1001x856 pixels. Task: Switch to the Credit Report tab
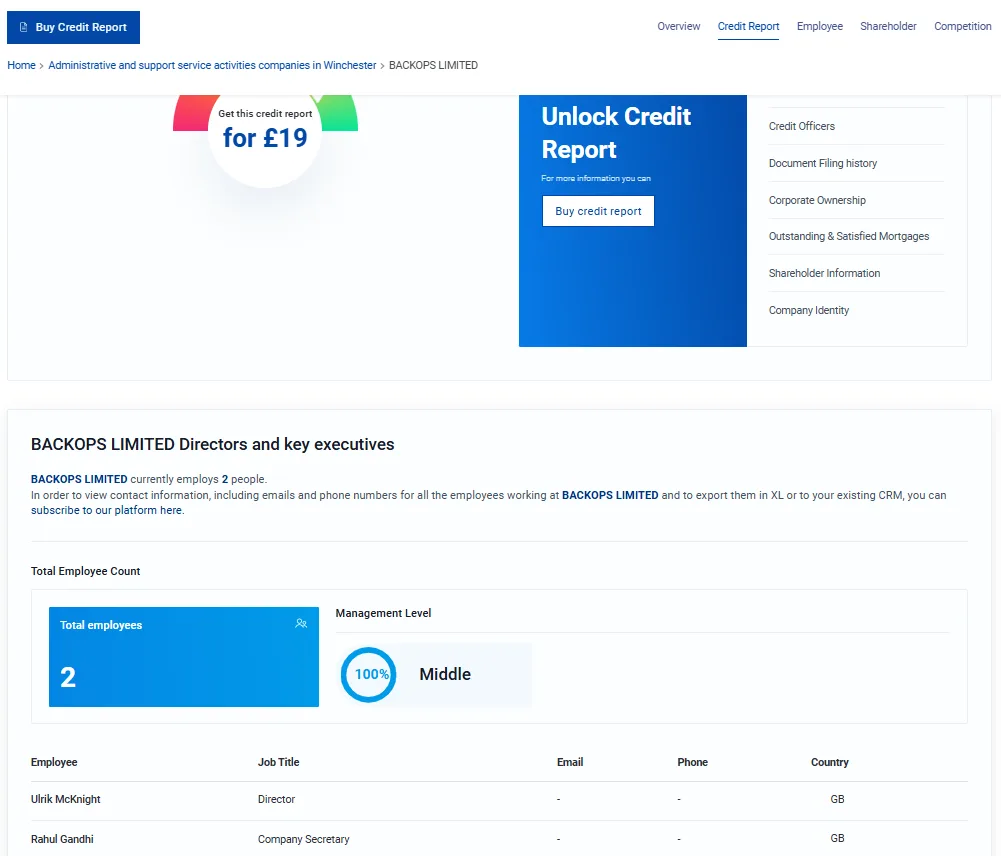748,27
